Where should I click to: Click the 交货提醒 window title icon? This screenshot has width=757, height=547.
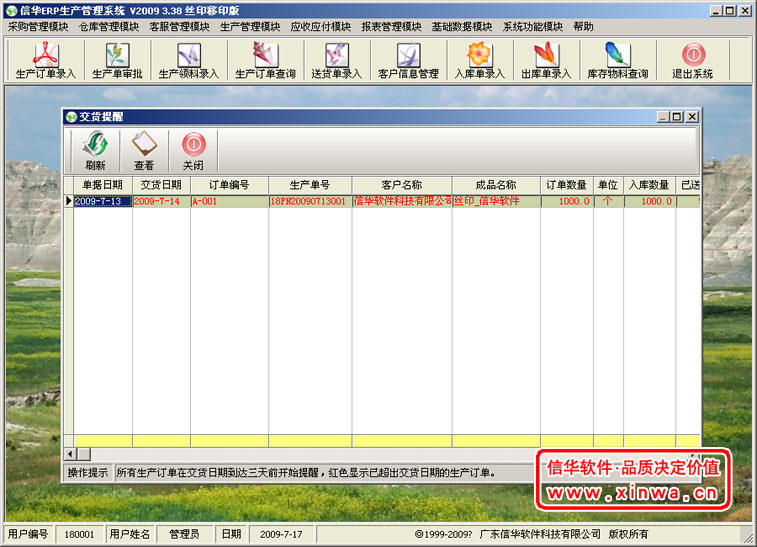coord(71,116)
